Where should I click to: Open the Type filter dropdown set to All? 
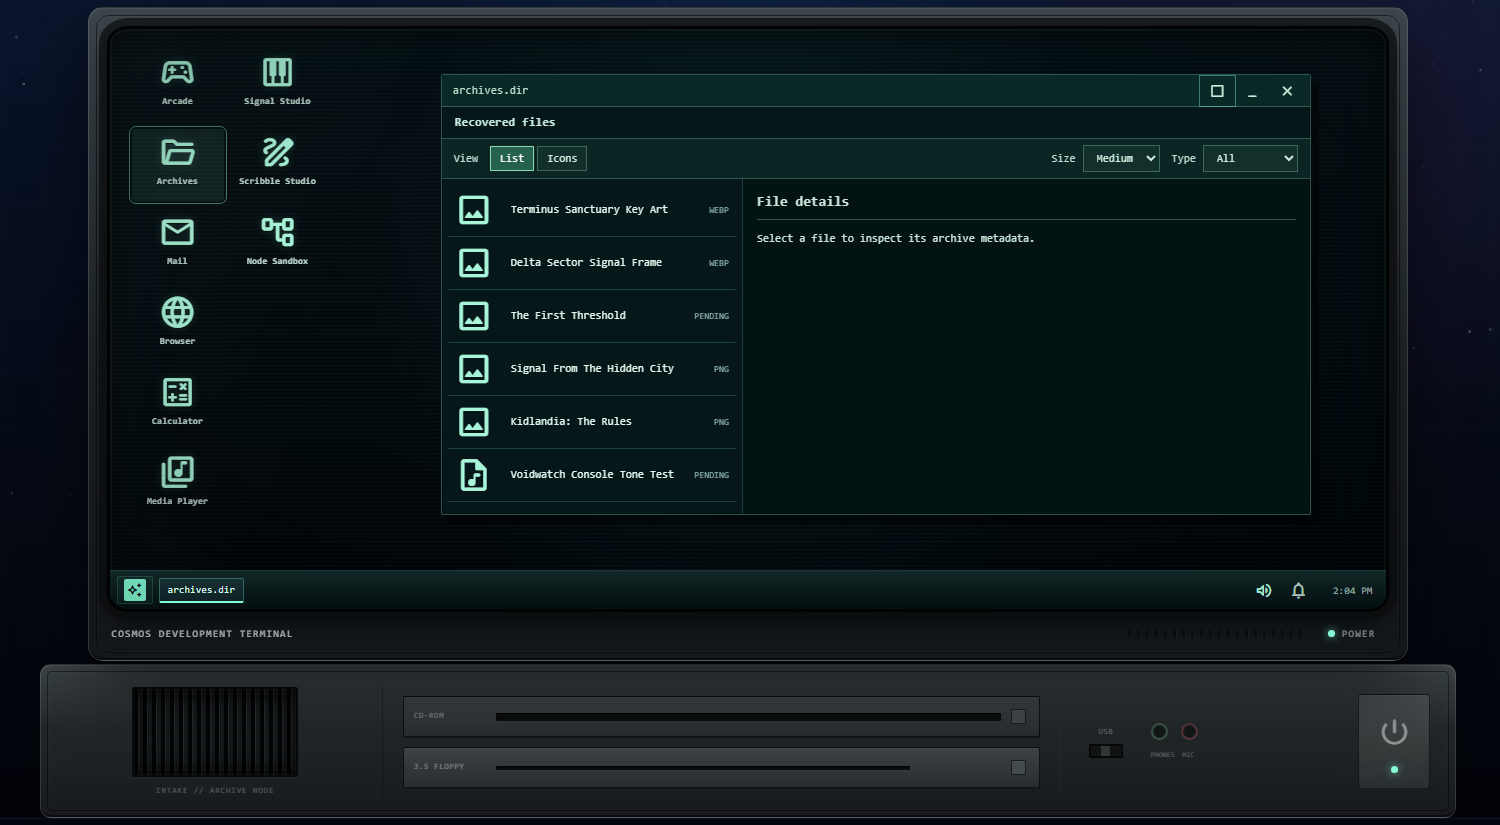[x=1250, y=158]
